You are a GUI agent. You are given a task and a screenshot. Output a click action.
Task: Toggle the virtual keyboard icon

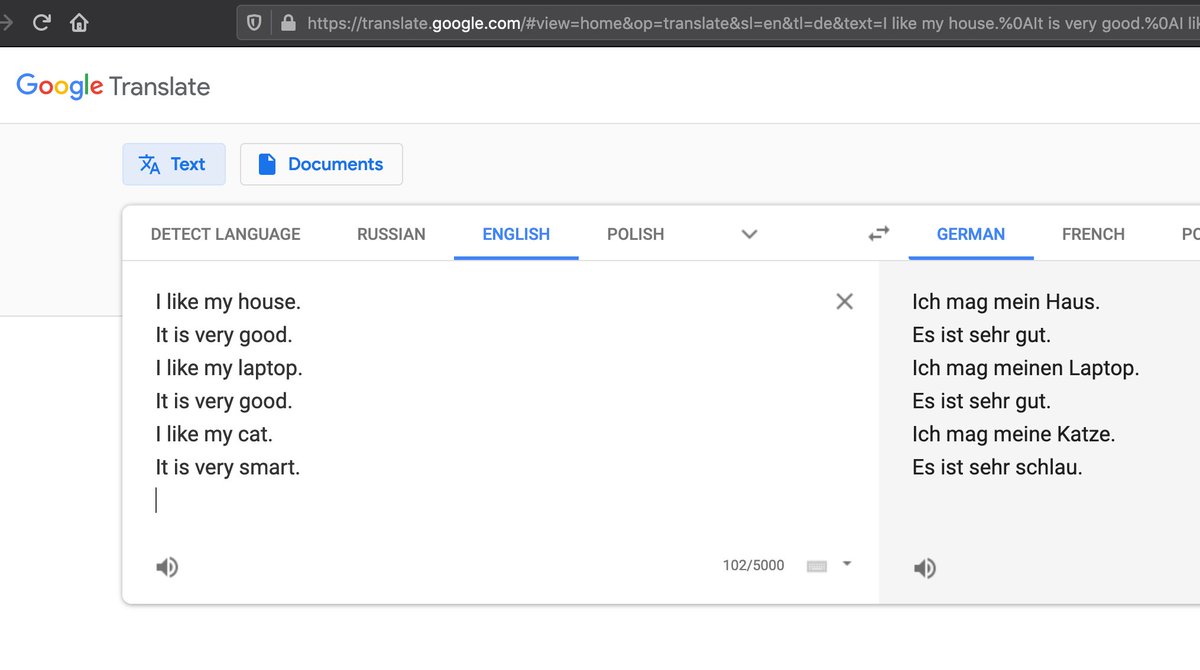(817, 566)
